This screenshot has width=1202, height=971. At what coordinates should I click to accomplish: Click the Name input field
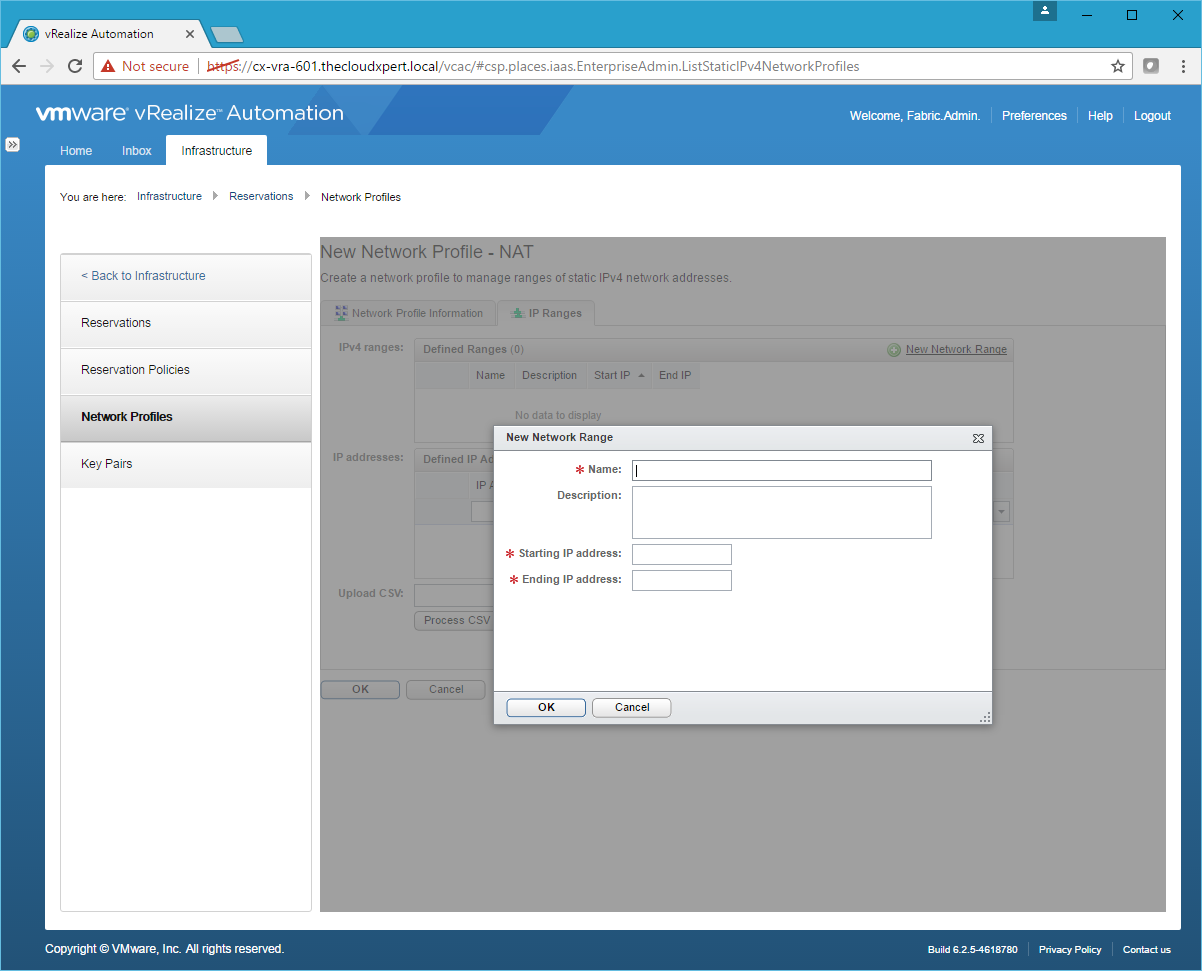781,470
